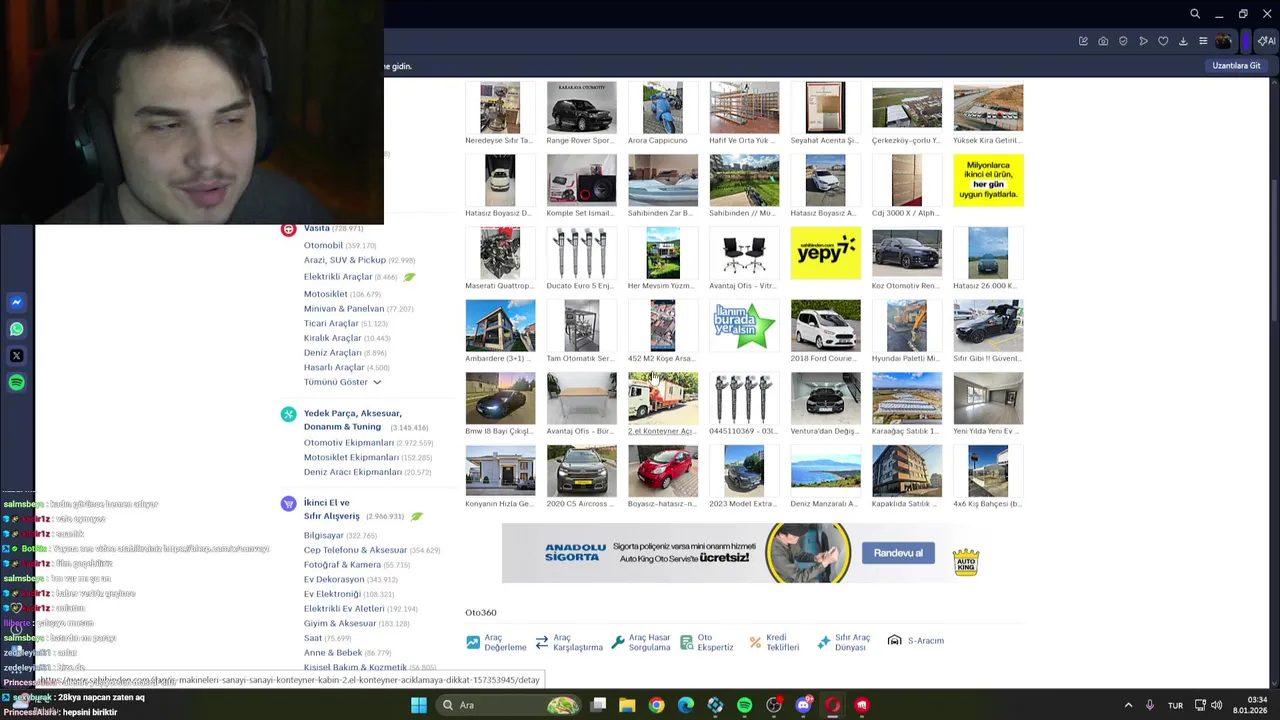Open the Range Rover Spor listing thumbnail
Screen dimensions: 1280x720
[581, 108]
